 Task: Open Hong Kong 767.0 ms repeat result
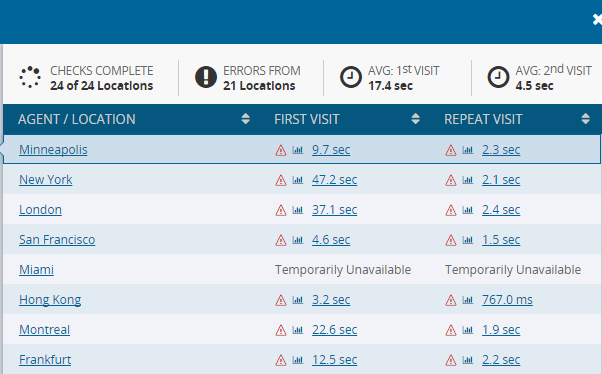point(507,300)
